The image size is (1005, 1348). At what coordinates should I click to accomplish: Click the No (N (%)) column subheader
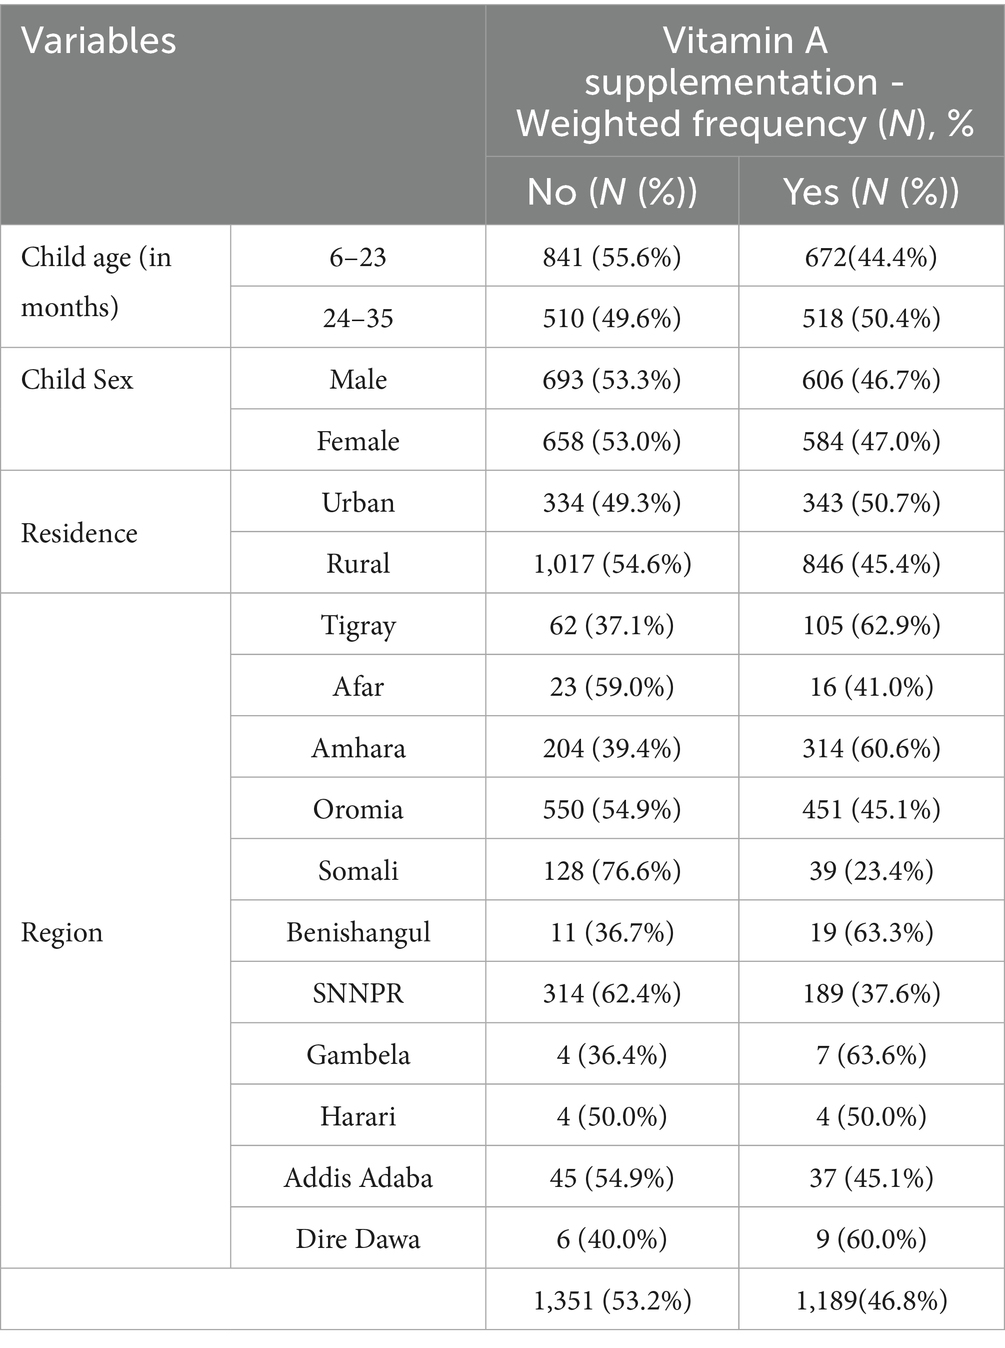(612, 191)
